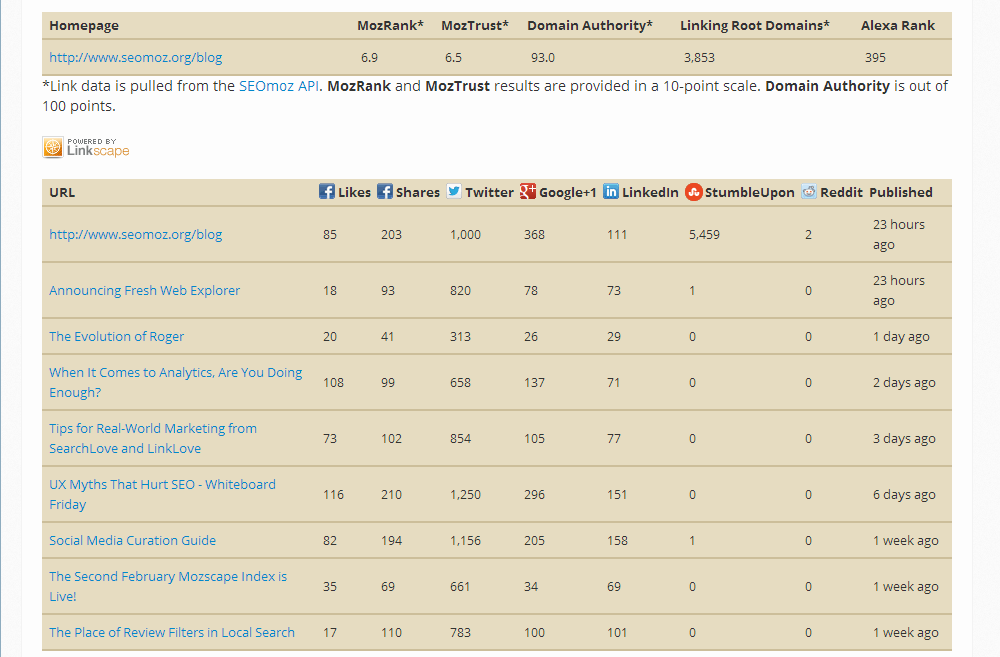Click the Published column header
1000x657 pixels.
click(x=900, y=192)
